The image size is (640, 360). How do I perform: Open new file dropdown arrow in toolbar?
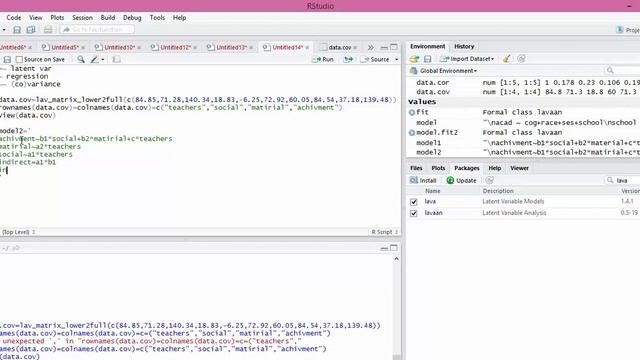[3, 30]
